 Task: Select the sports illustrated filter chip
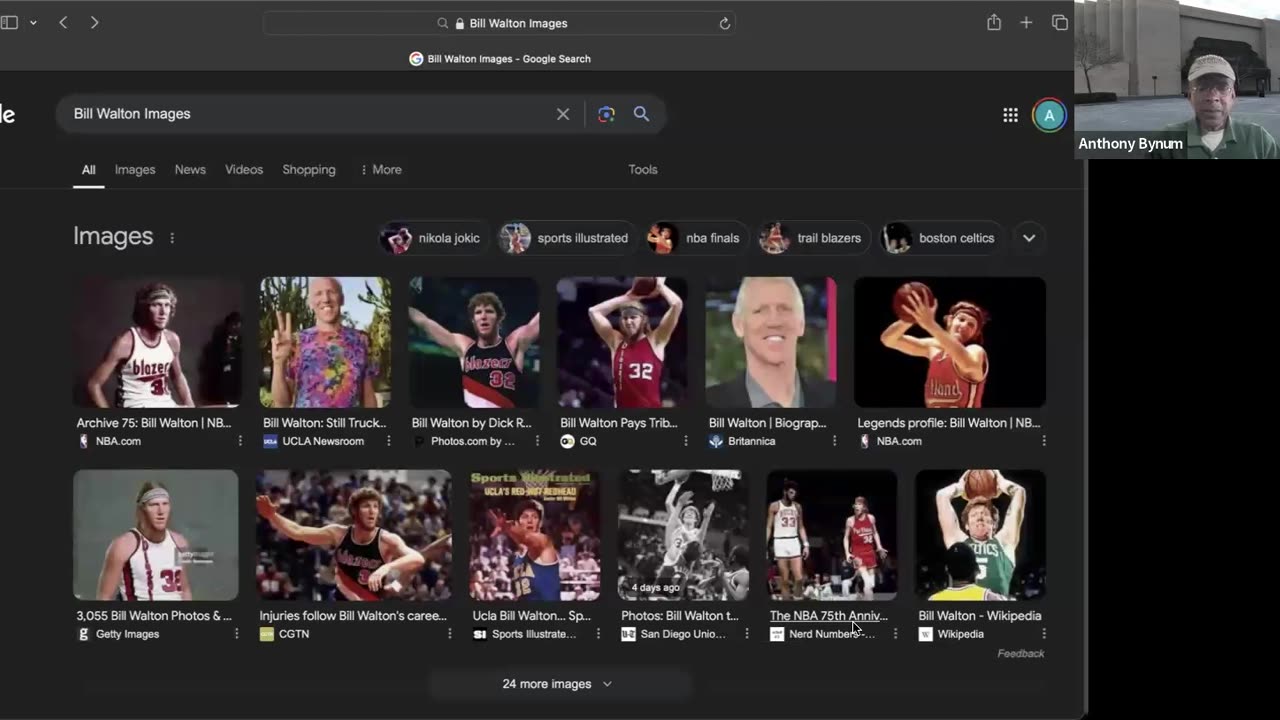click(x=566, y=238)
